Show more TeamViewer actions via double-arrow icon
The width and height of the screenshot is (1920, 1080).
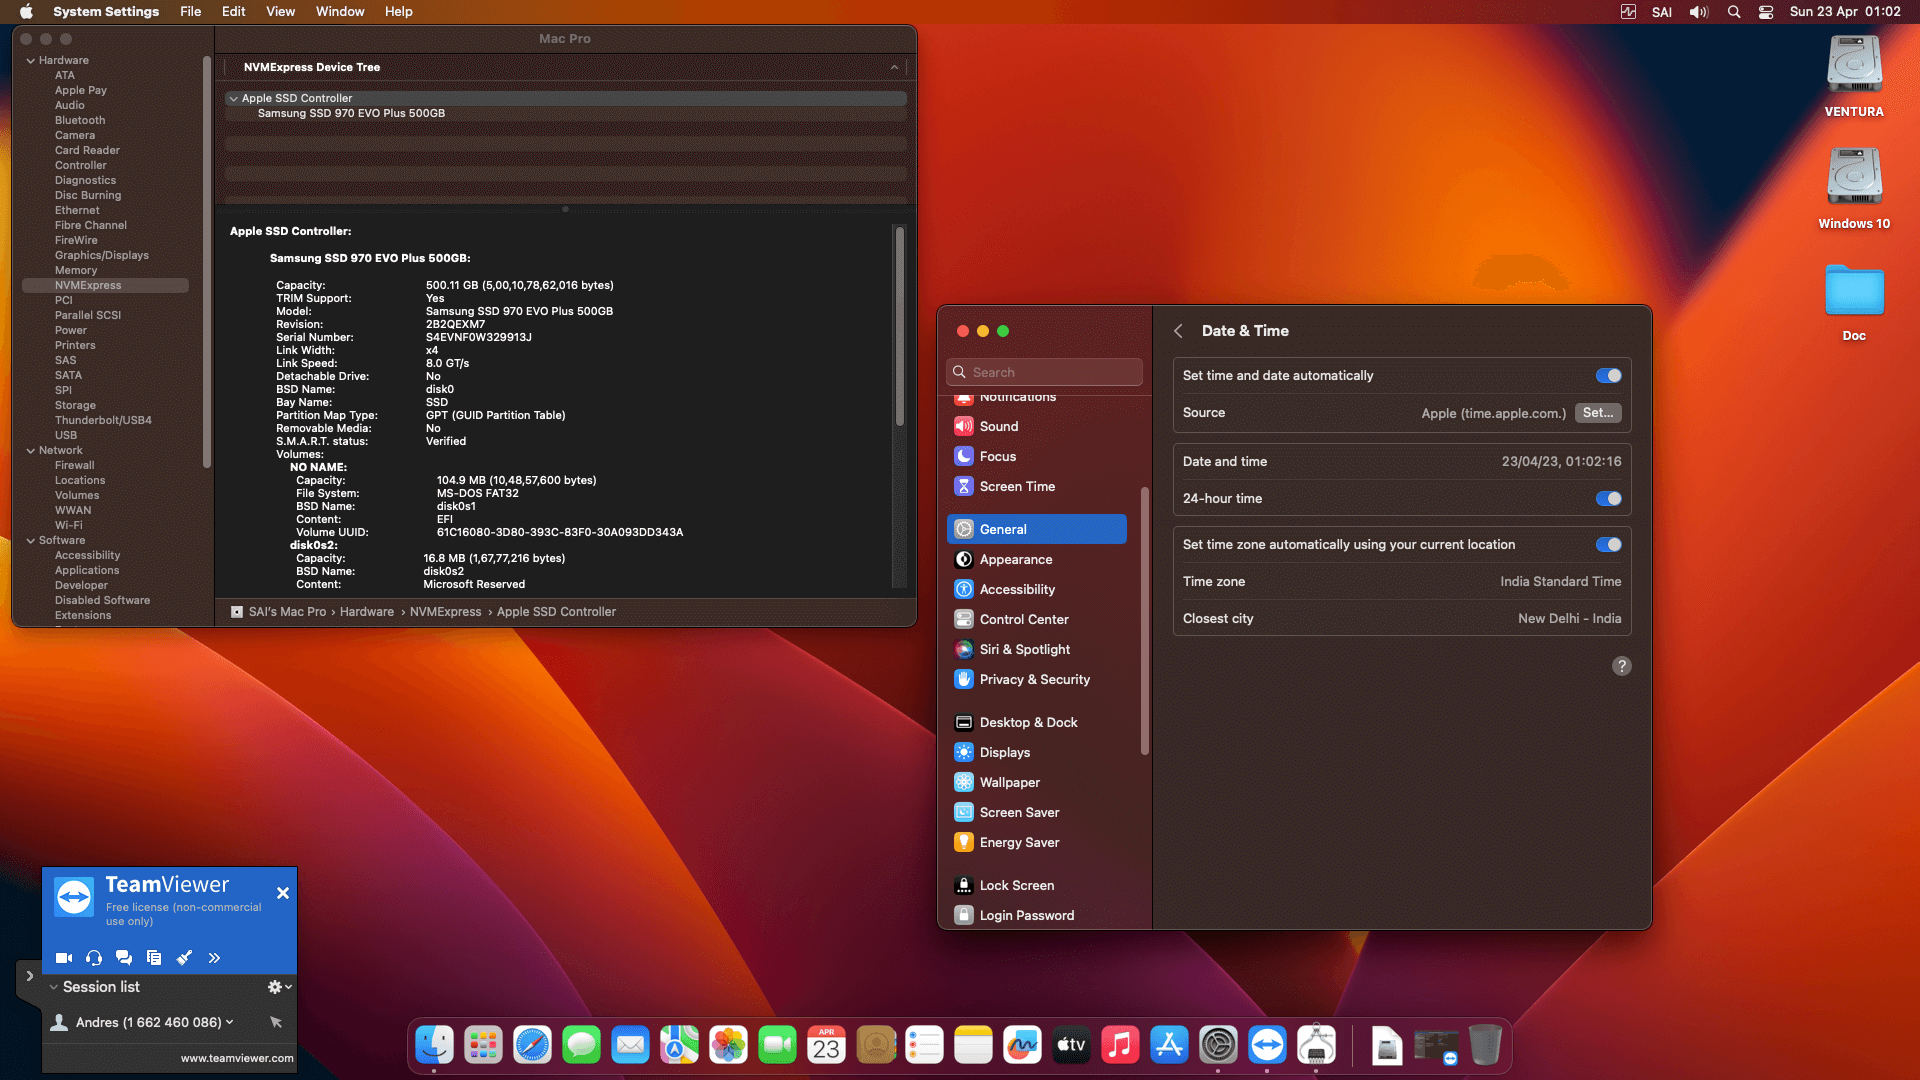[x=214, y=957]
